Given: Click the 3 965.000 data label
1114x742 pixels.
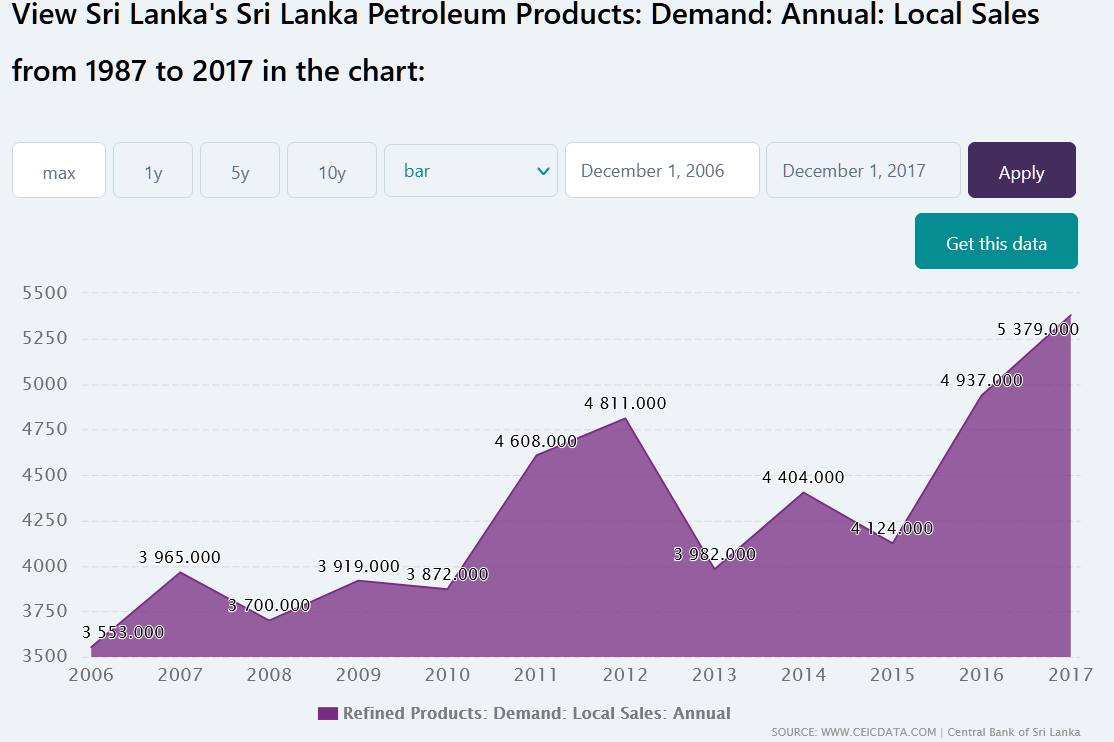Looking at the screenshot, I should (x=180, y=557).
